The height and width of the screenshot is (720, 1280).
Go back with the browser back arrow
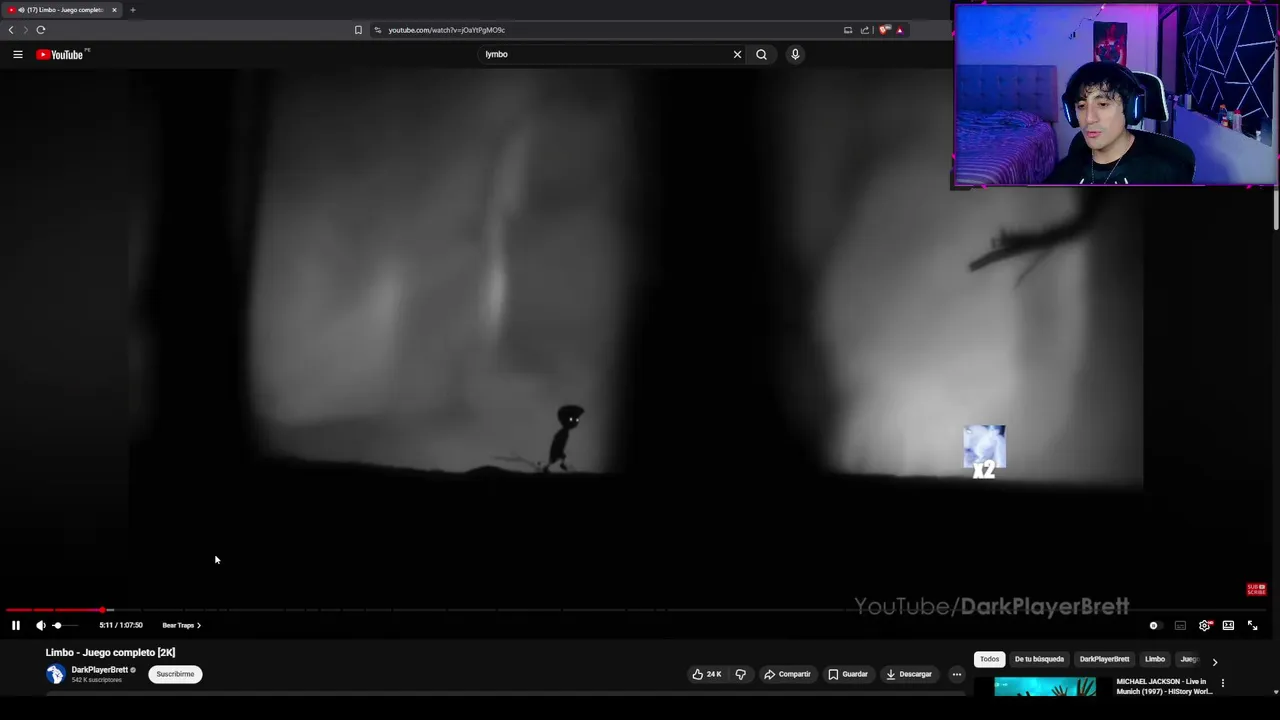[x=11, y=30]
